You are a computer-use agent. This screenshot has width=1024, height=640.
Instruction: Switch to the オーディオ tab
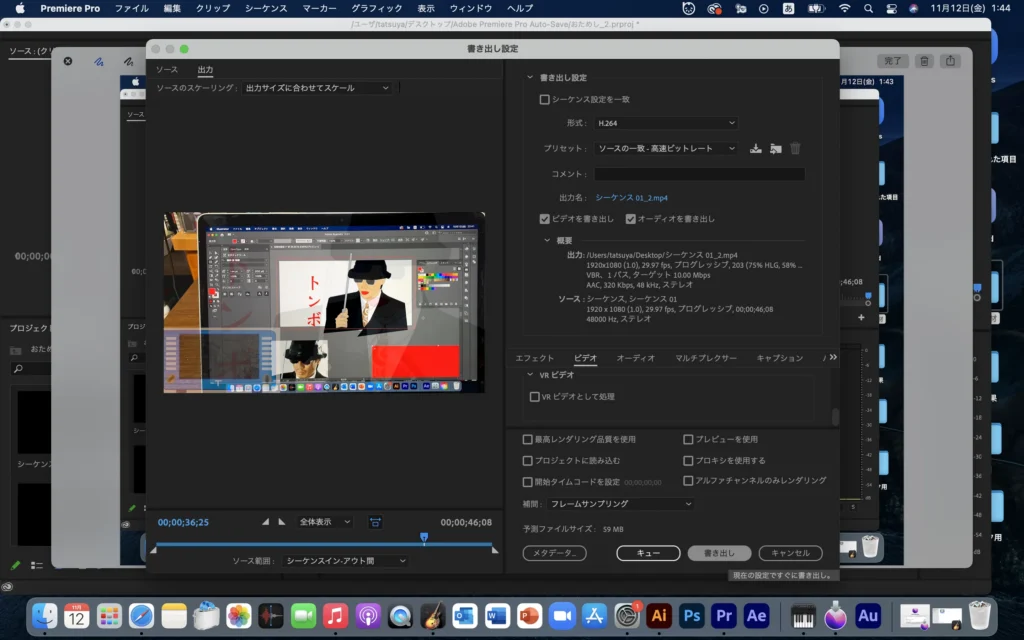(x=635, y=358)
